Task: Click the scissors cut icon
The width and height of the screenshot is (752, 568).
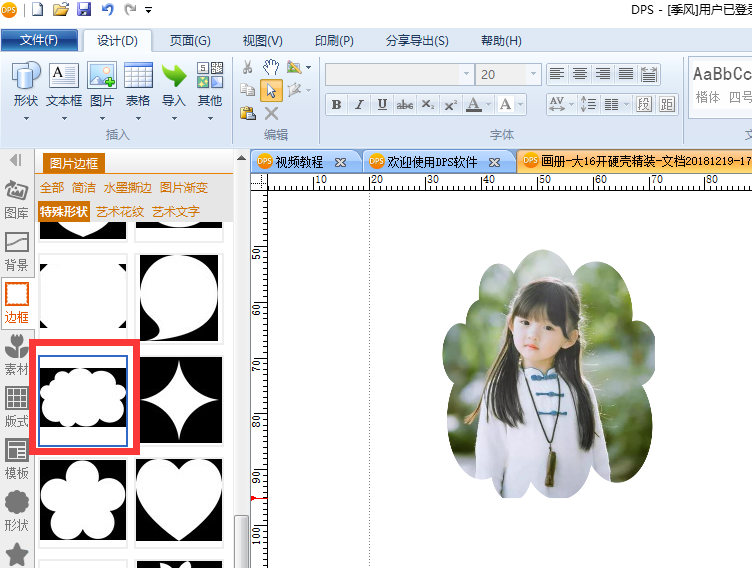Action: (247, 67)
